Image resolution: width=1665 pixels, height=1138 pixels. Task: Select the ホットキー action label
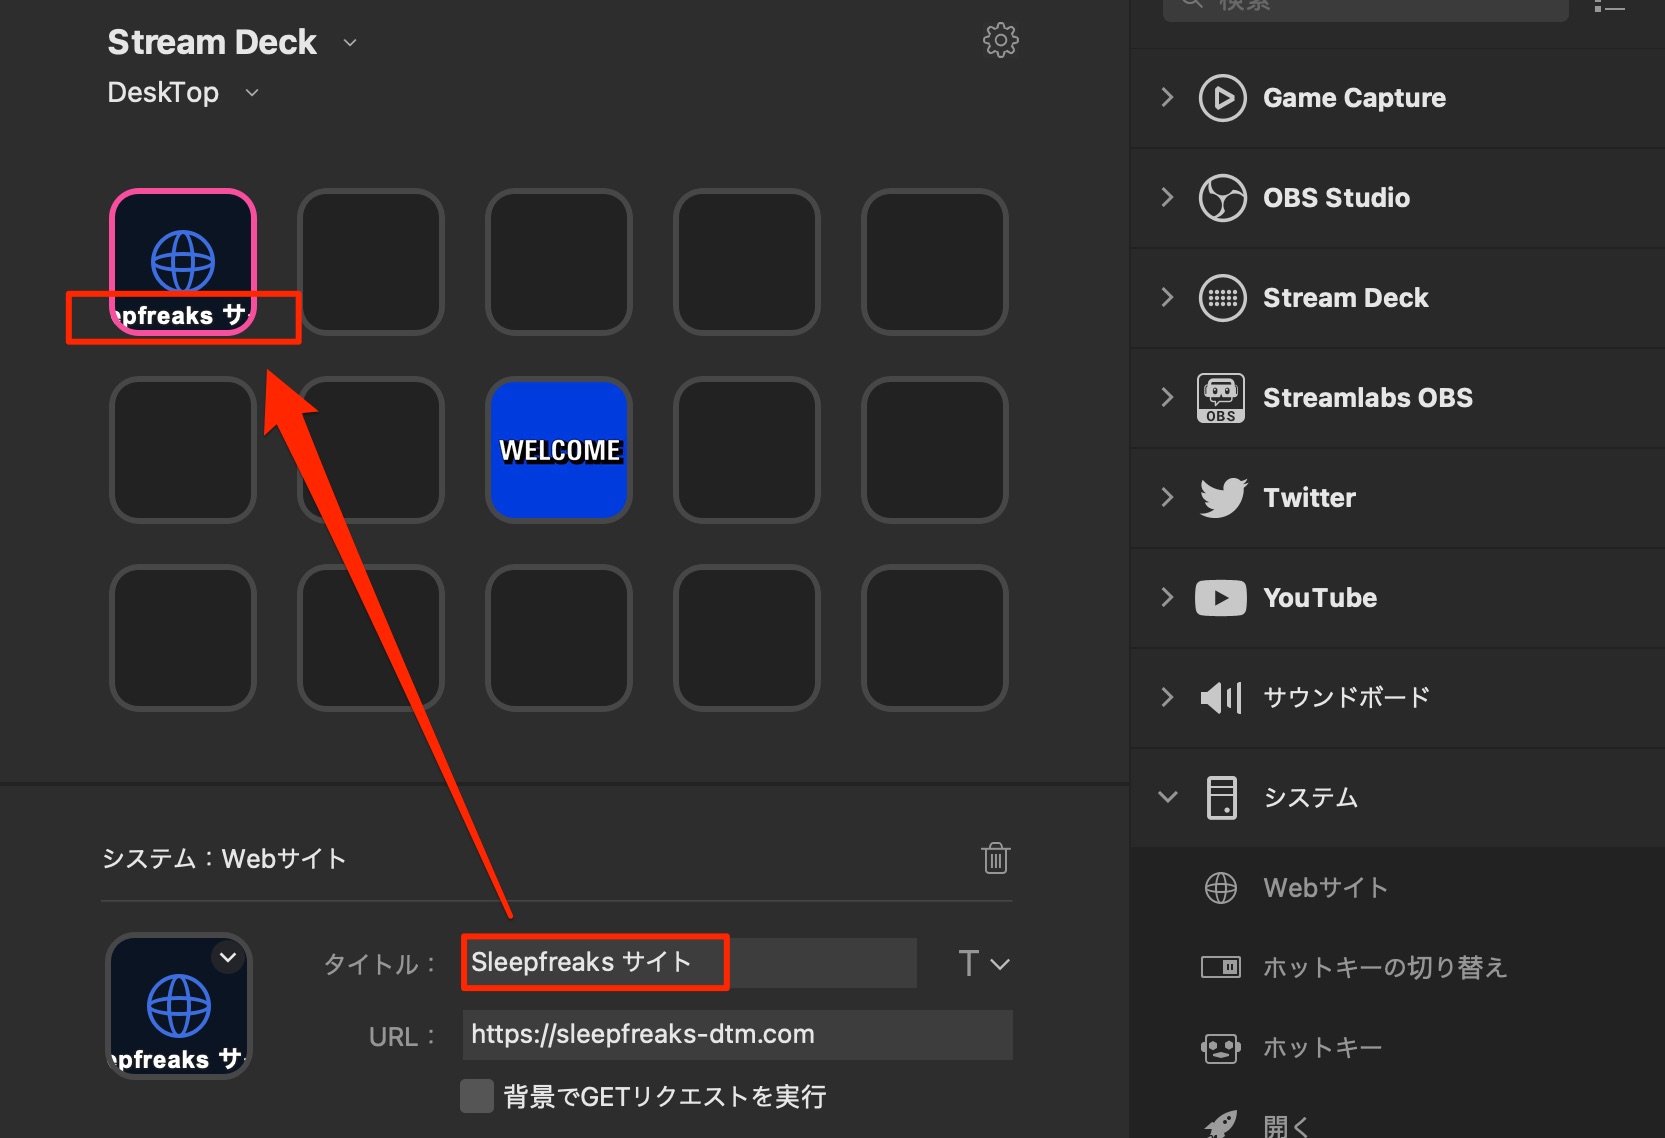coord(1322,1048)
